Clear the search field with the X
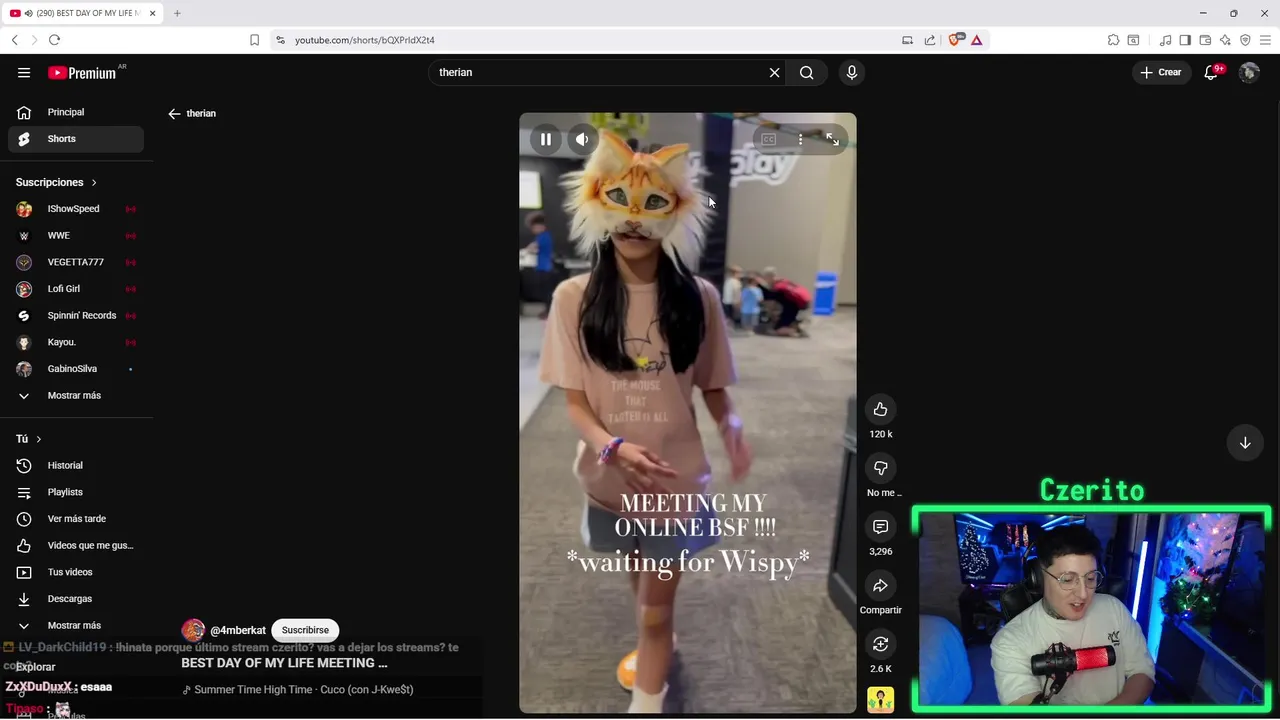The height and width of the screenshot is (720, 1280). pyautogui.click(x=774, y=72)
